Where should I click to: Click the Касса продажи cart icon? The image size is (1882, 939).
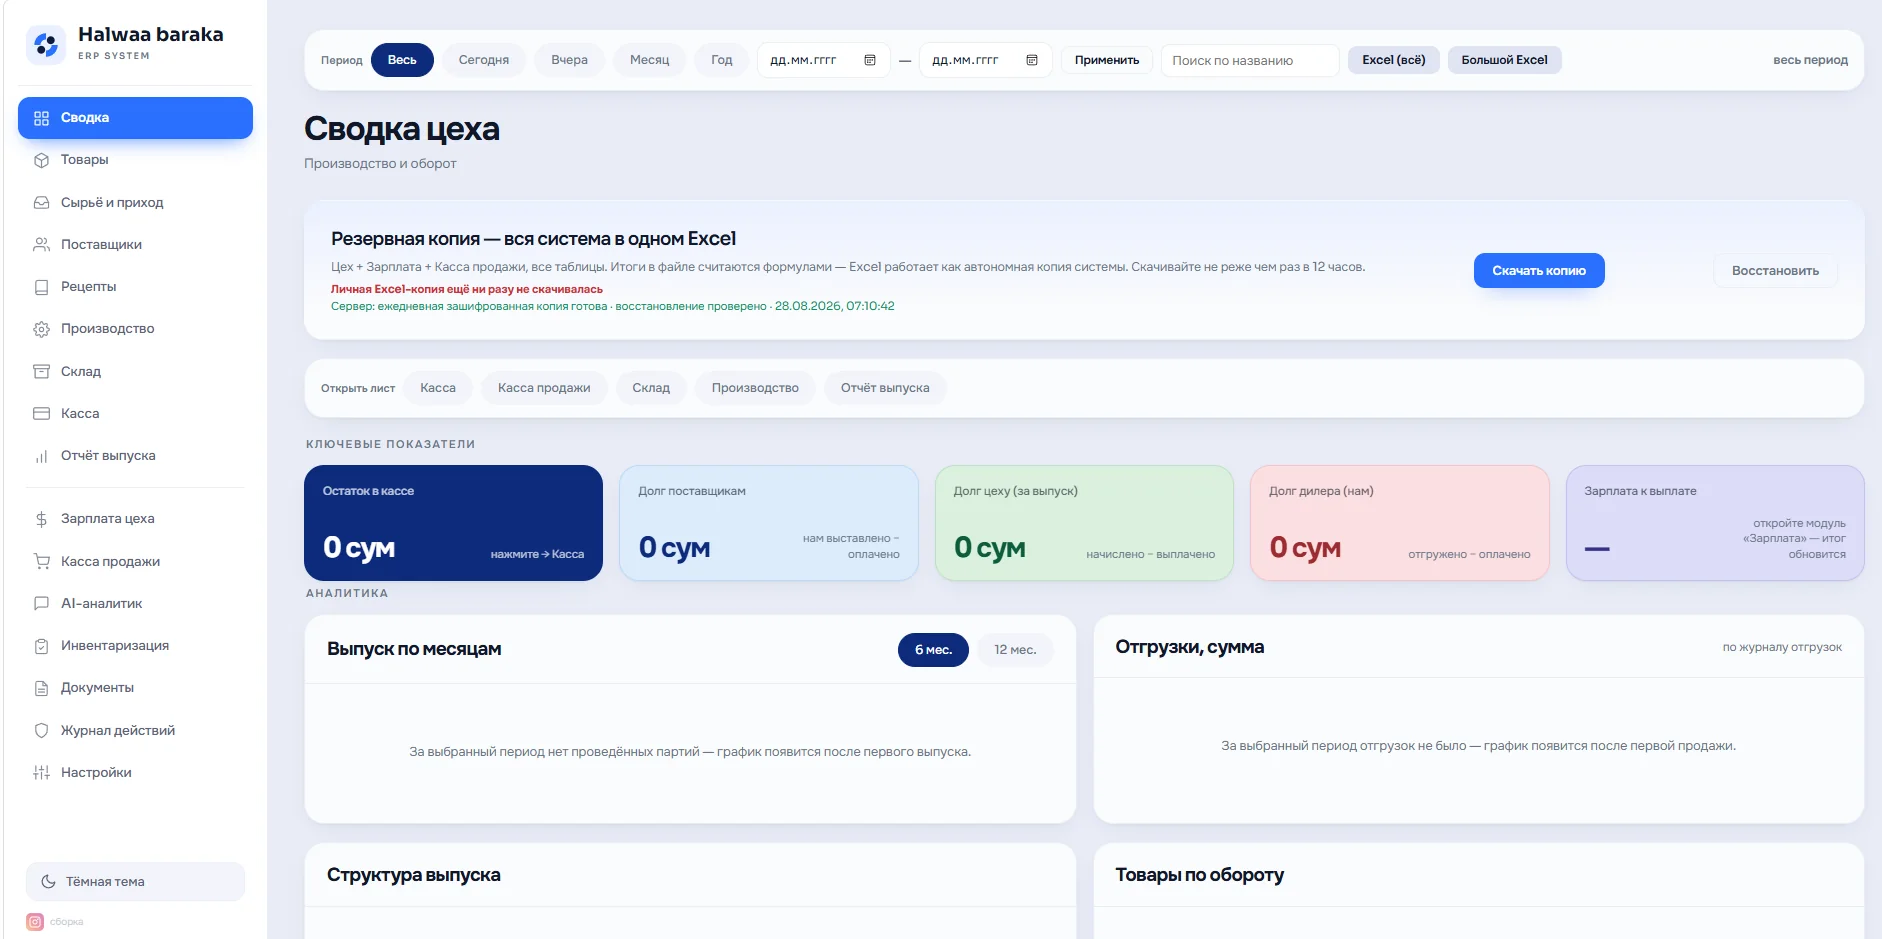click(x=41, y=561)
